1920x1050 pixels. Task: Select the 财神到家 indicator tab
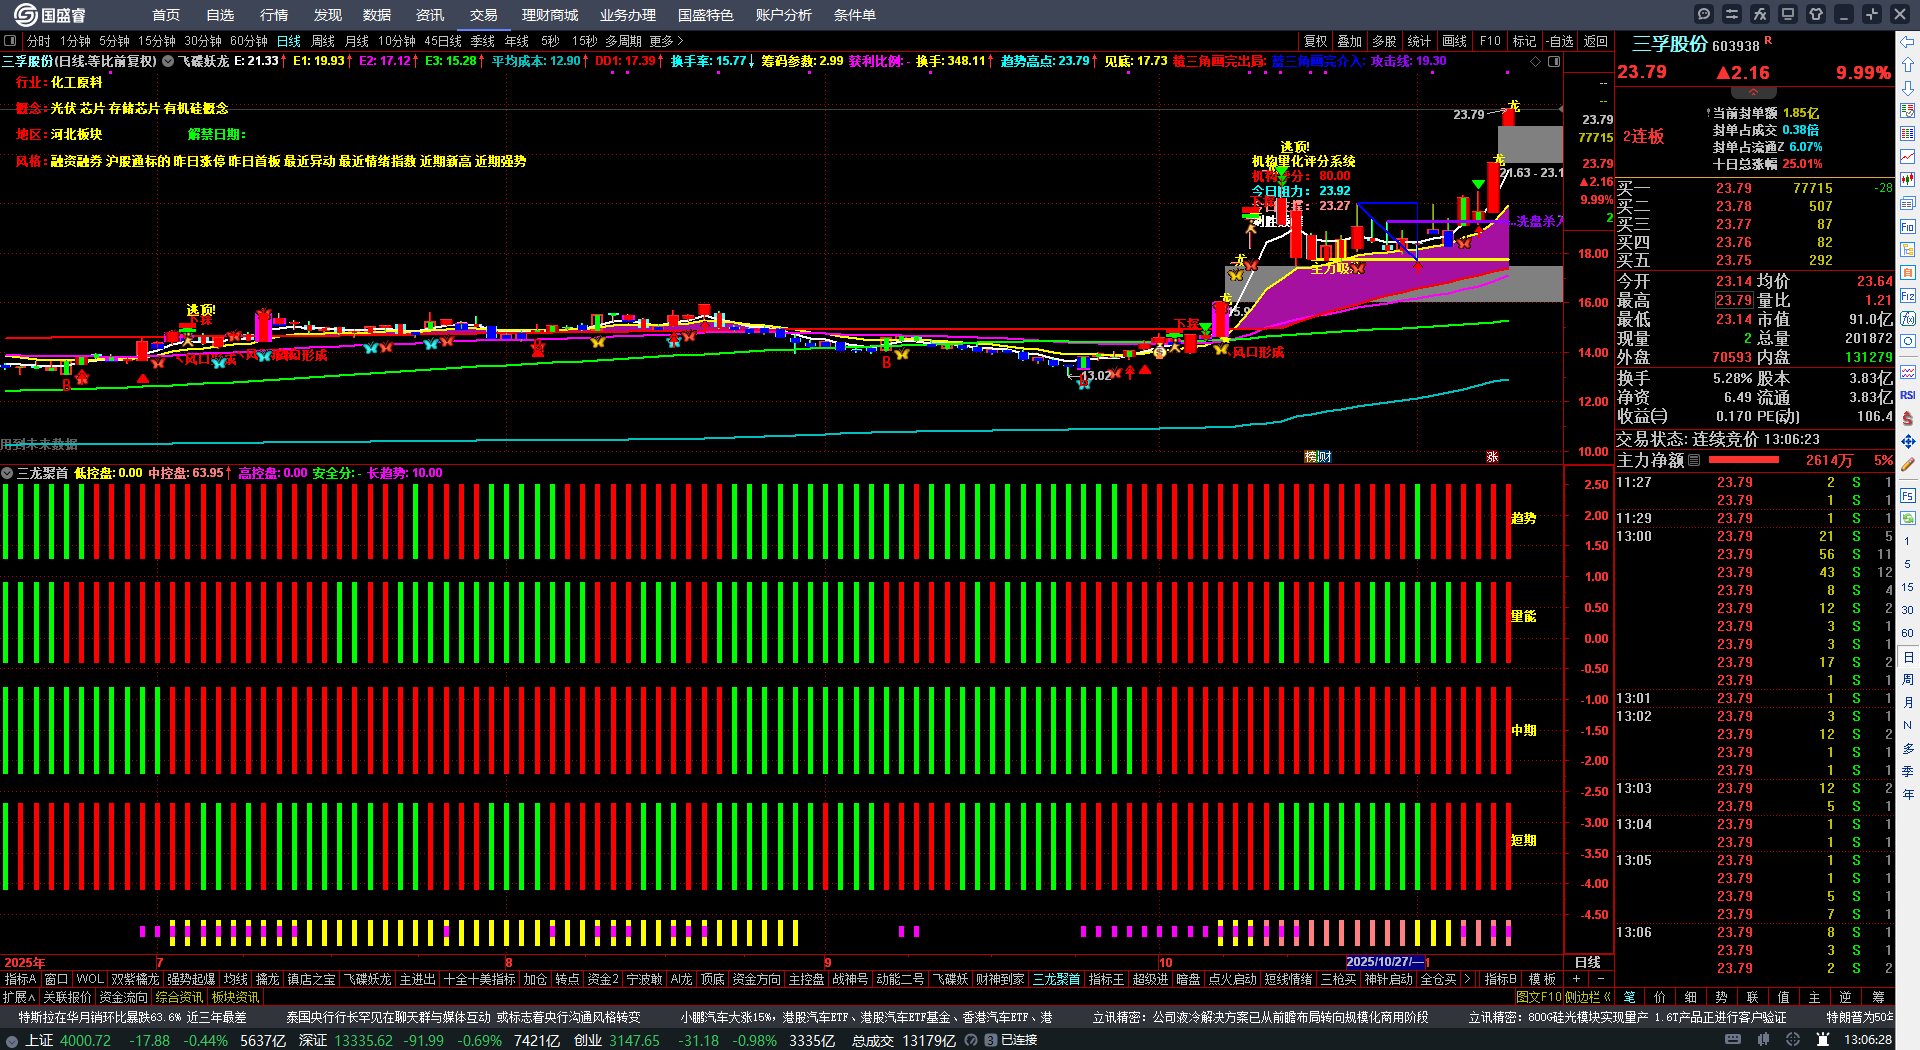coord(1000,979)
